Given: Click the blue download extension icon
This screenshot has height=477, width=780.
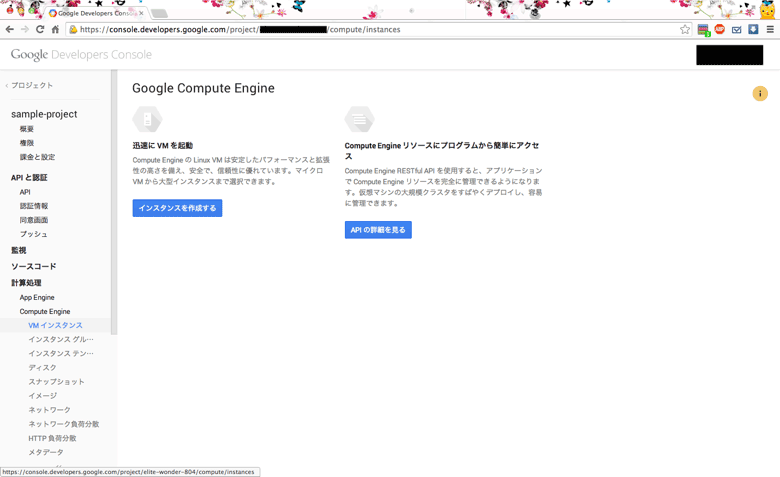Looking at the screenshot, I should pos(753,29).
